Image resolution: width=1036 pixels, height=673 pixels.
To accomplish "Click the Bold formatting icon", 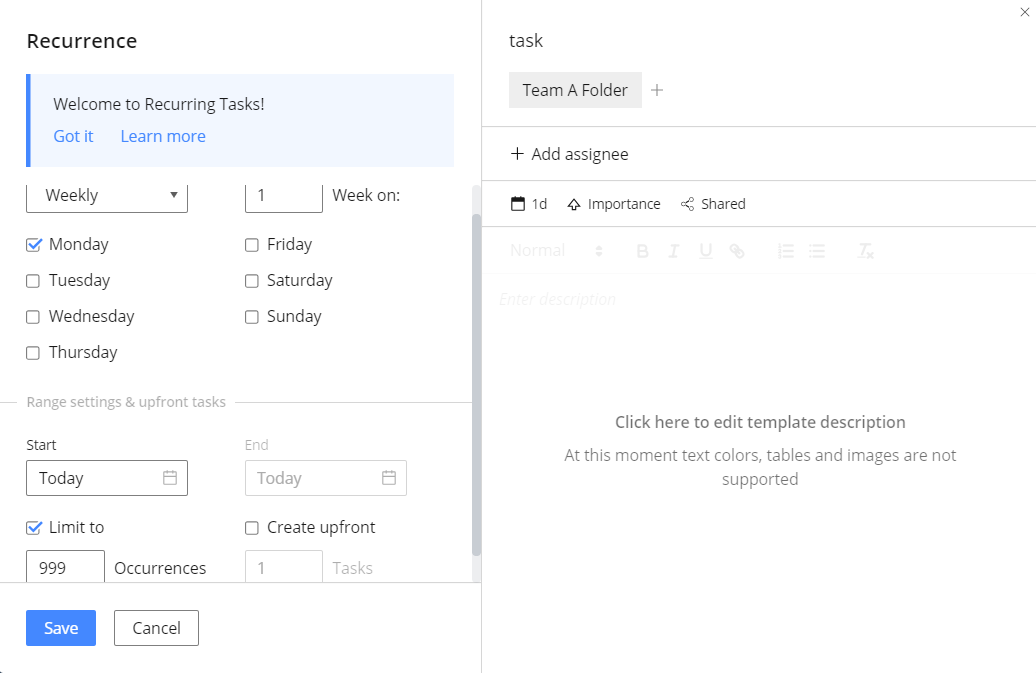I will tap(643, 251).
